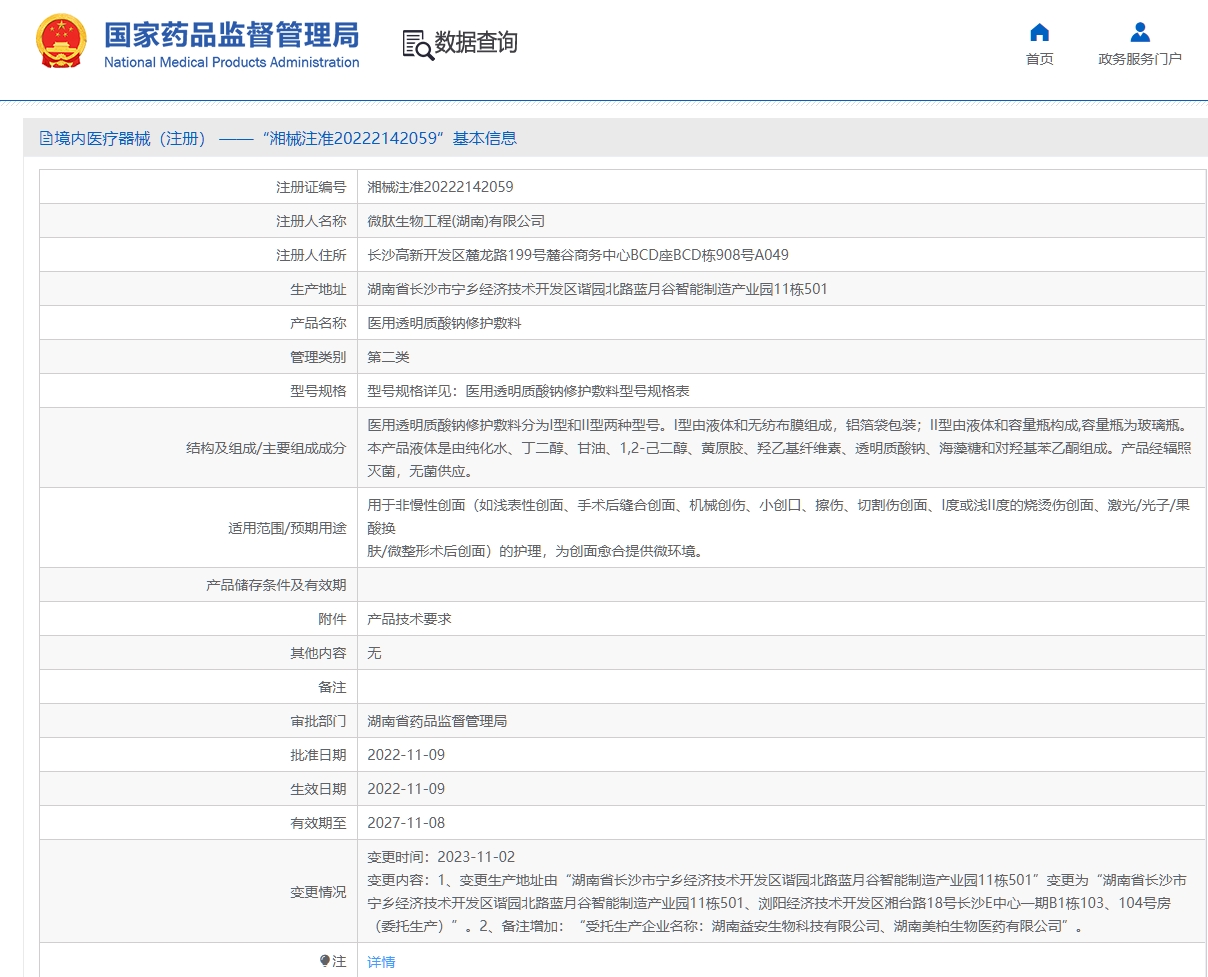Screen dimensions: 1208x977
Task: Click the 数据查询 magnifier document icon
Action: pos(417,44)
